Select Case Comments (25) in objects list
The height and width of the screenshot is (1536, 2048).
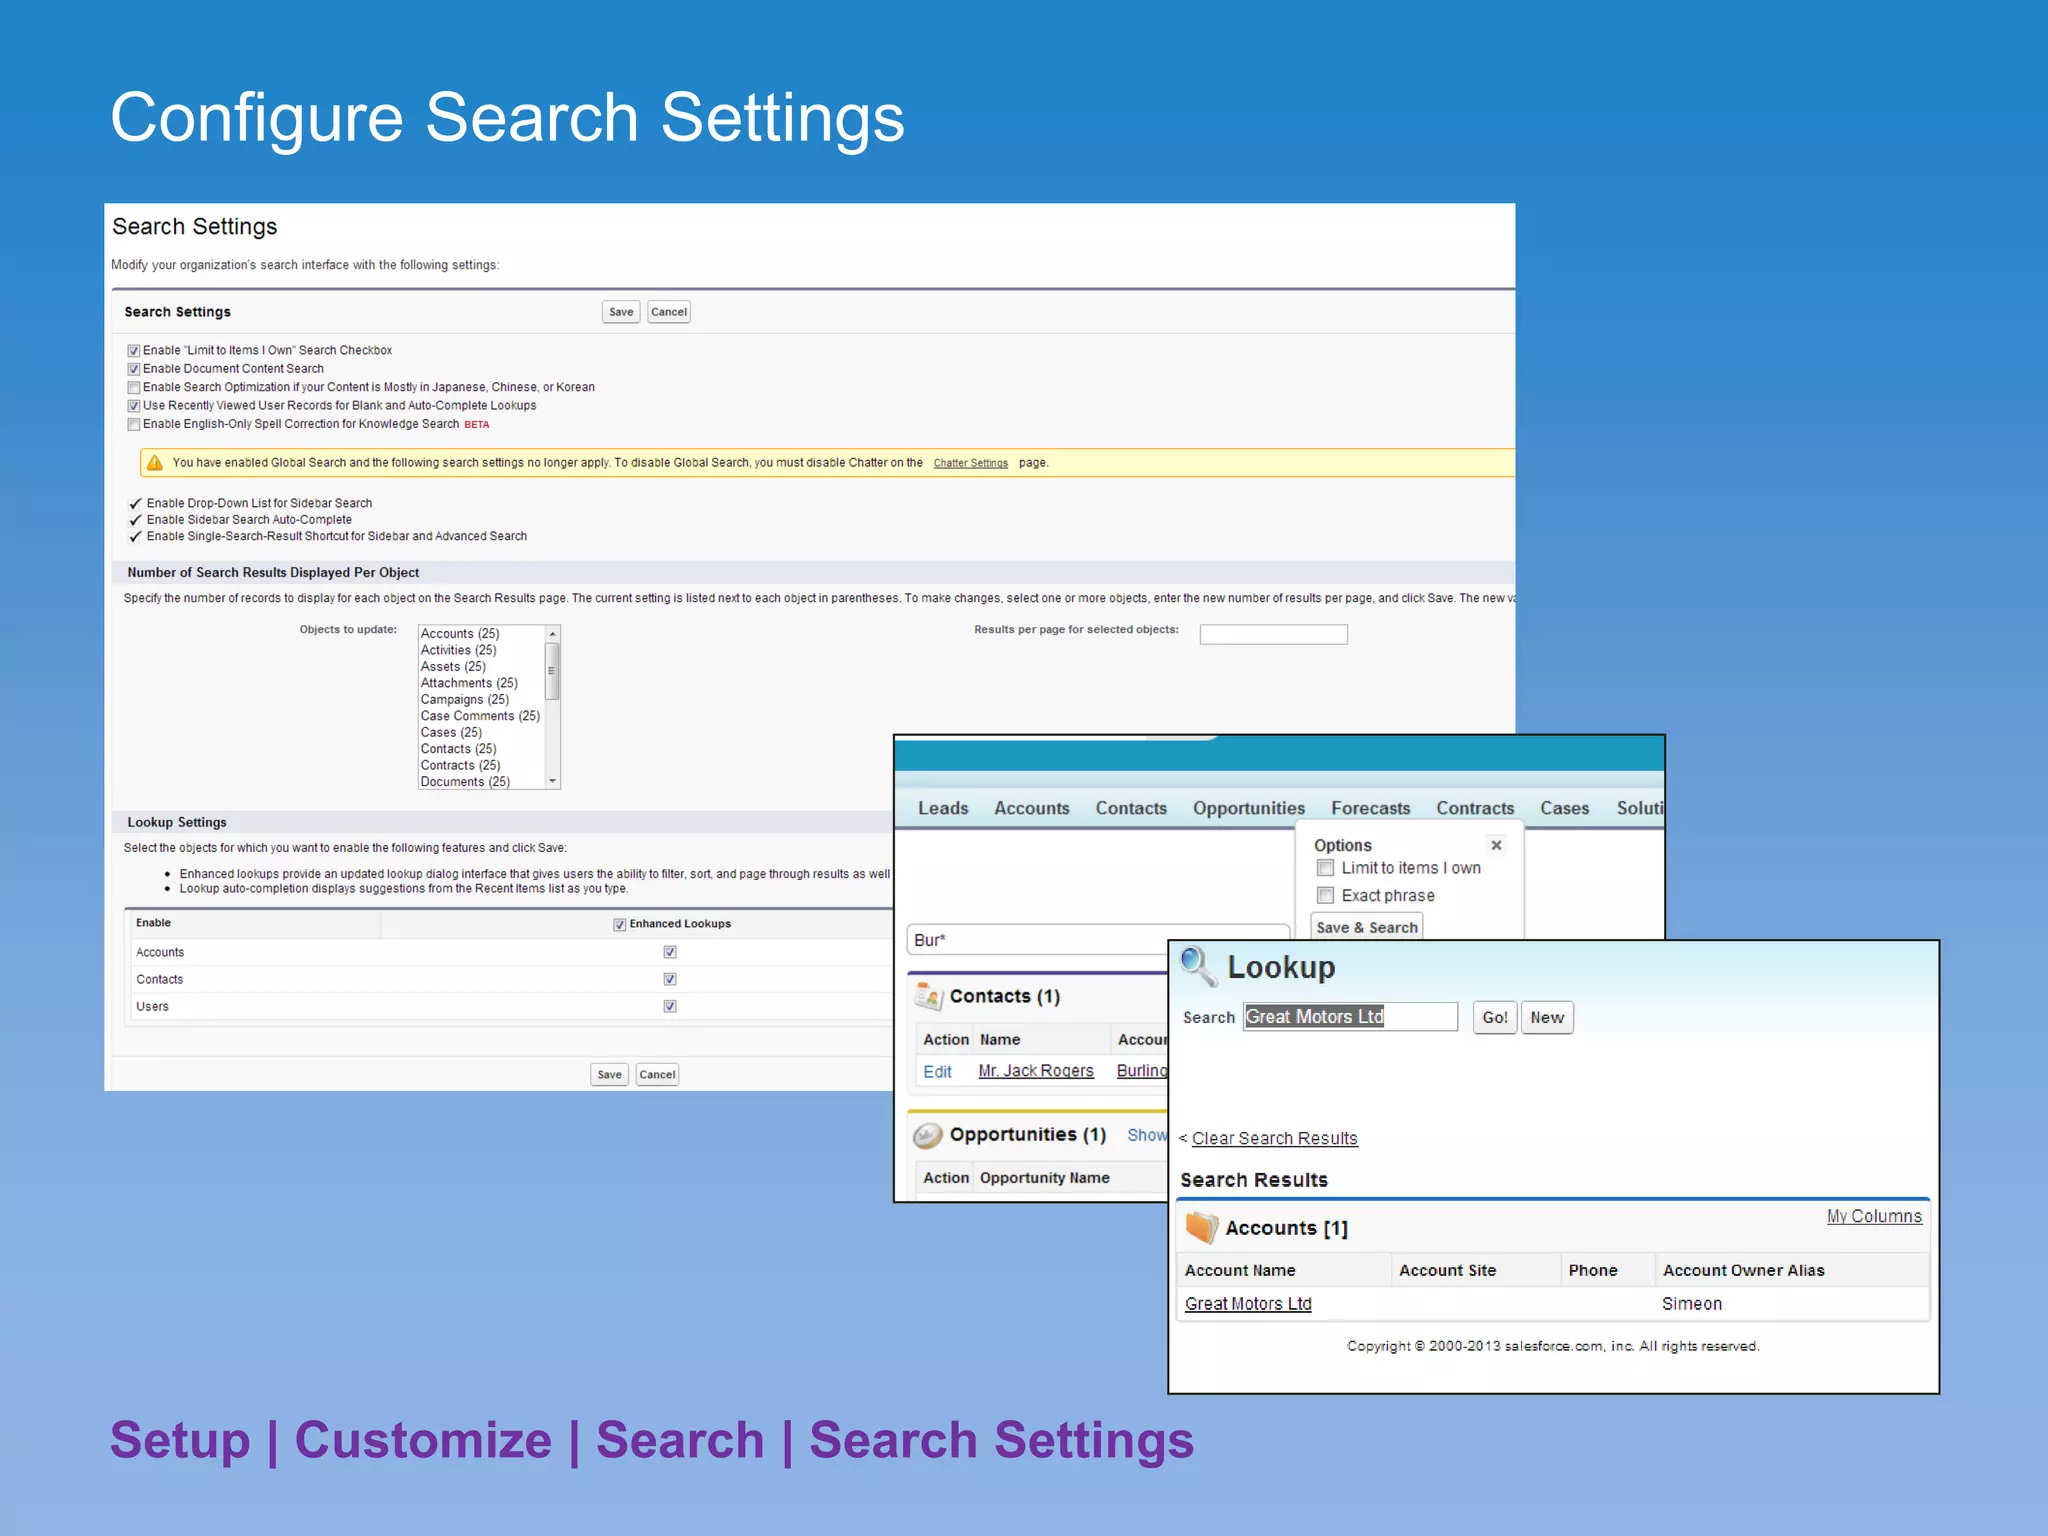(x=480, y=716)
